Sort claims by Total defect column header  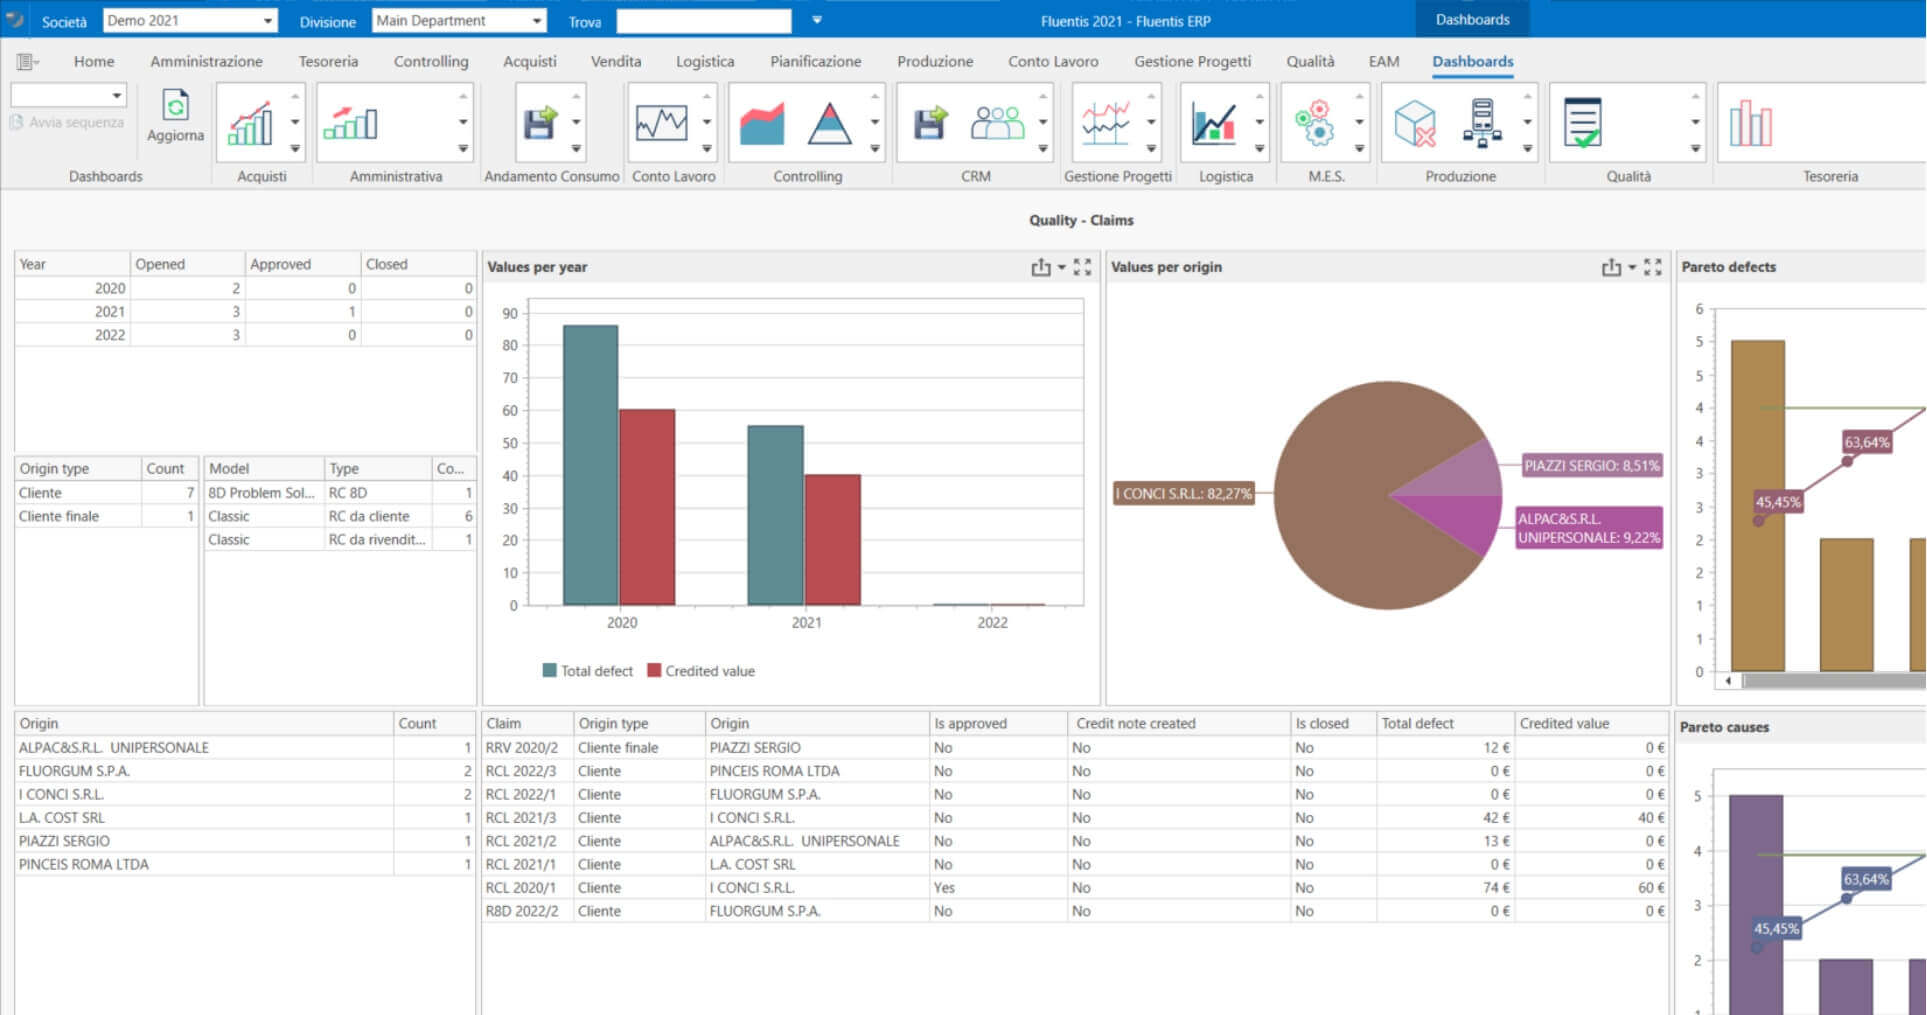click(1417, 723)
